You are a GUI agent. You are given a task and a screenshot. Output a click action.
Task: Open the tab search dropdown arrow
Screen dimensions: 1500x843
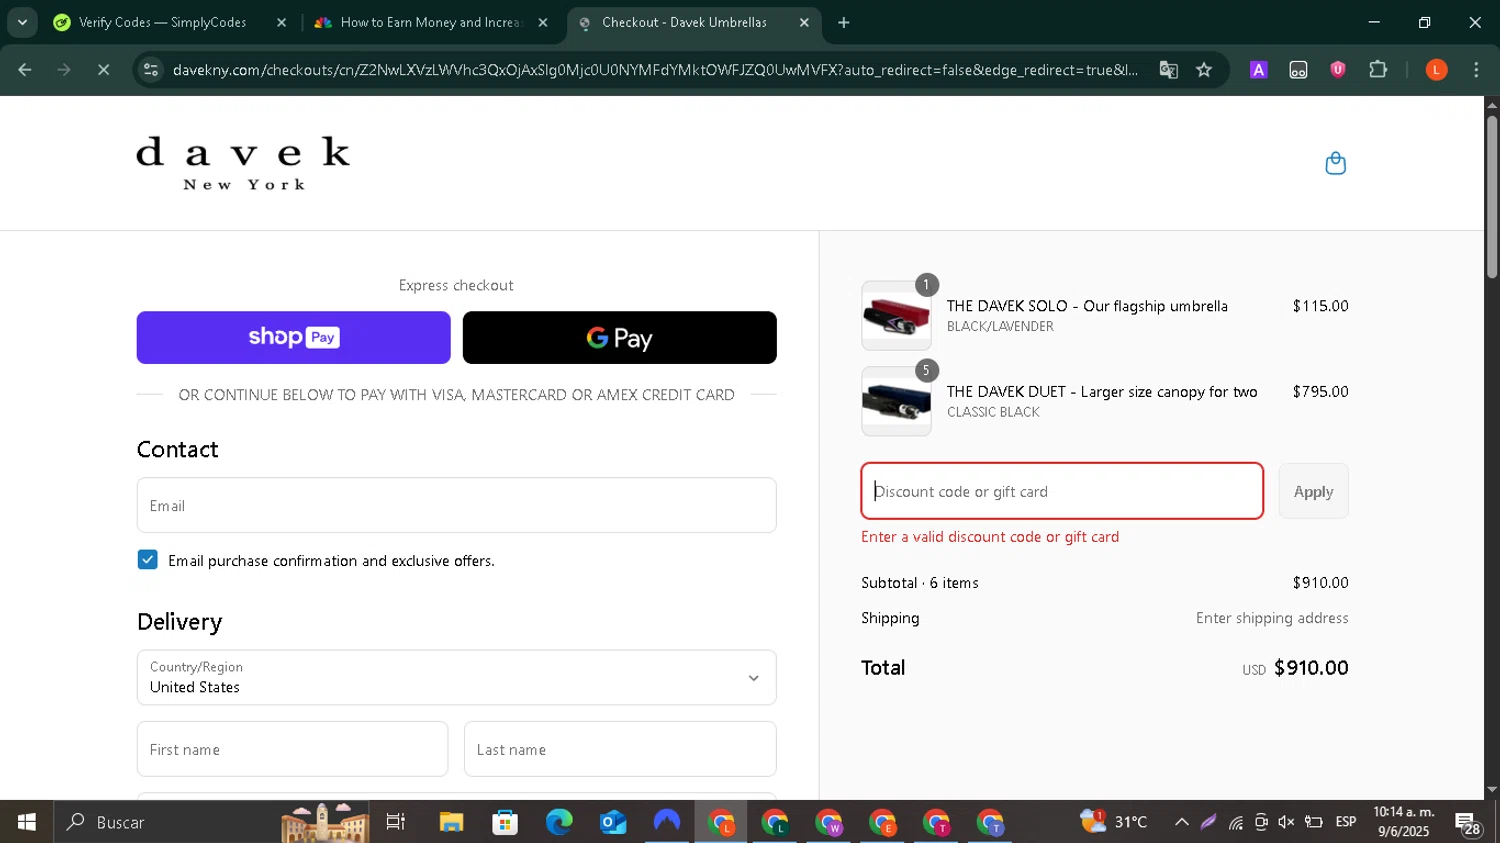tap(22, 22)
